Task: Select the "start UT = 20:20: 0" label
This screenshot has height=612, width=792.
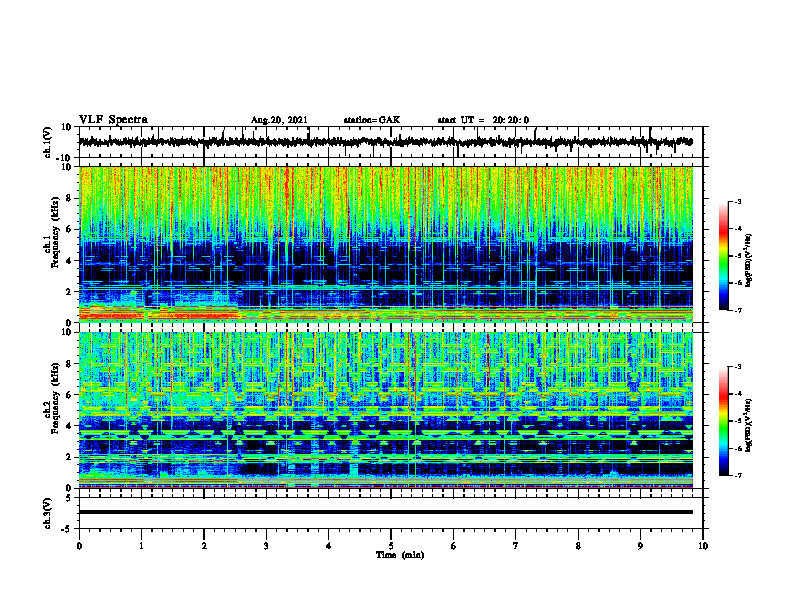Action: click(x=483, y=120)
